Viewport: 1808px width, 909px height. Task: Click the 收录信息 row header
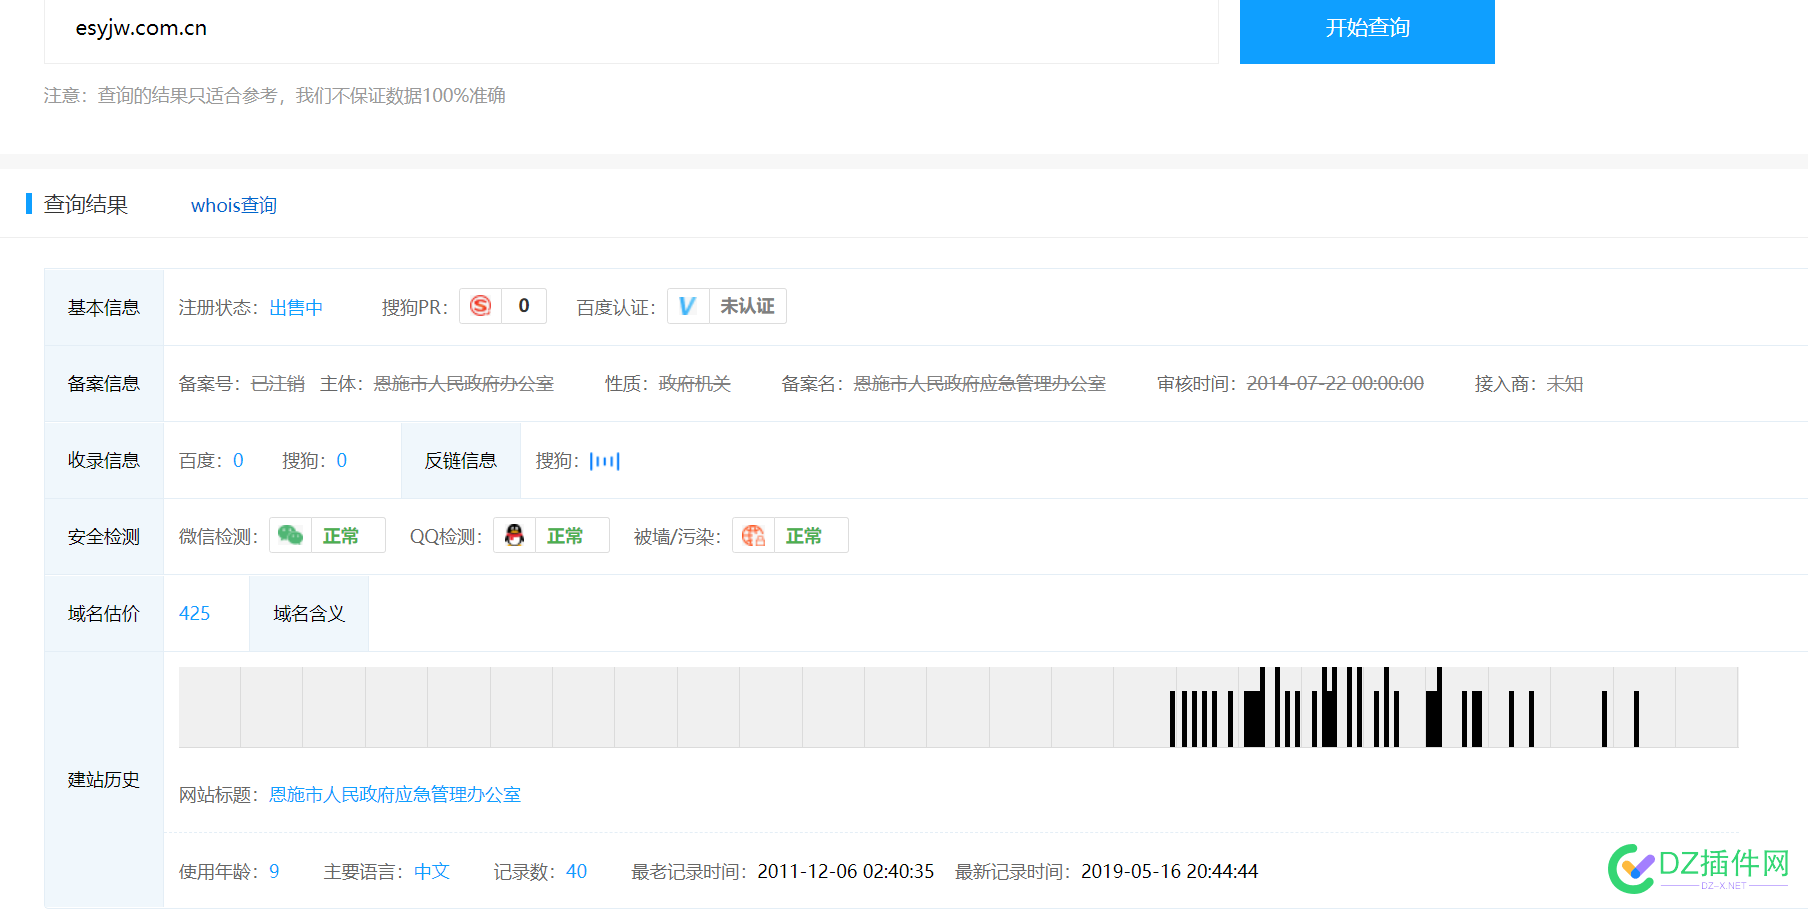click(x=104, y=460)
